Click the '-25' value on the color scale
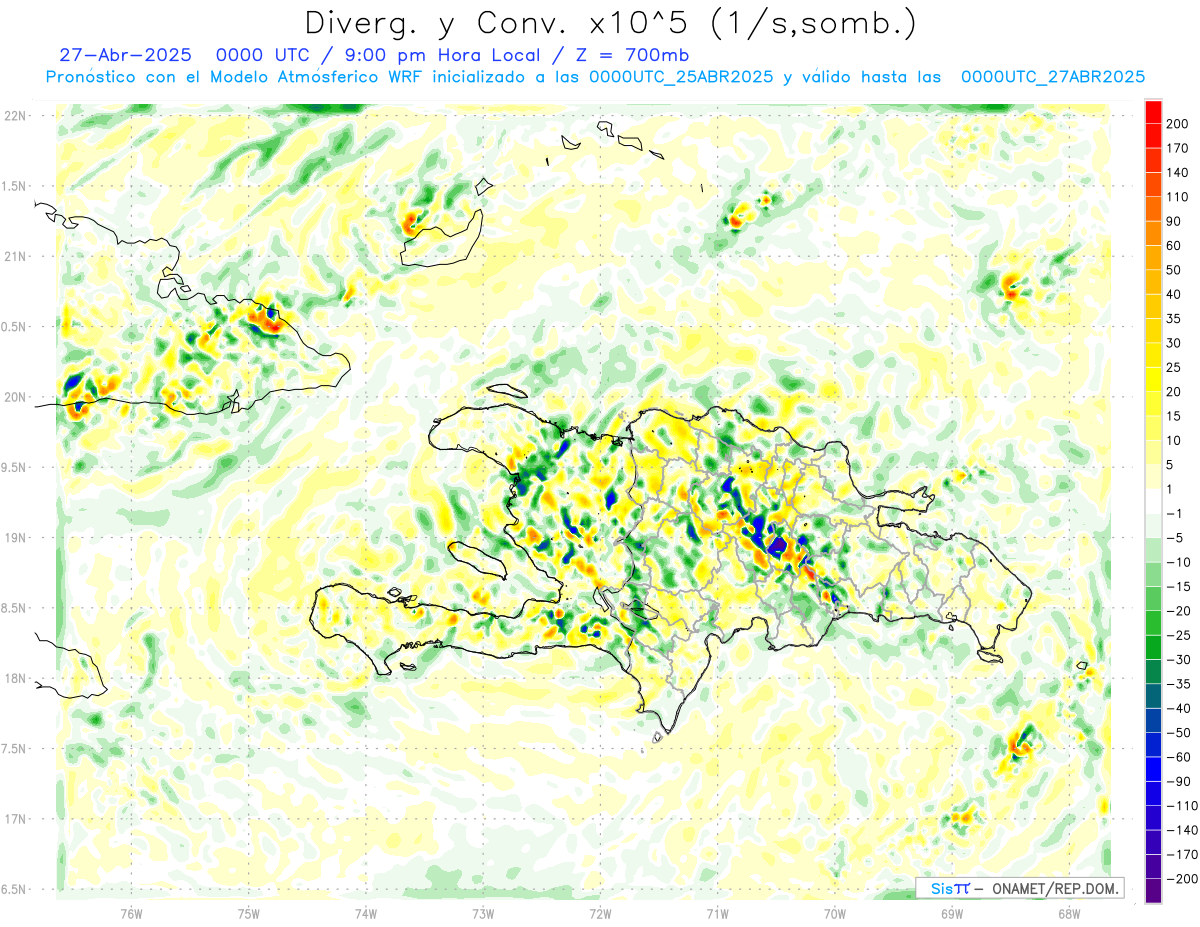The image size is (1200, 927). 1179,635
